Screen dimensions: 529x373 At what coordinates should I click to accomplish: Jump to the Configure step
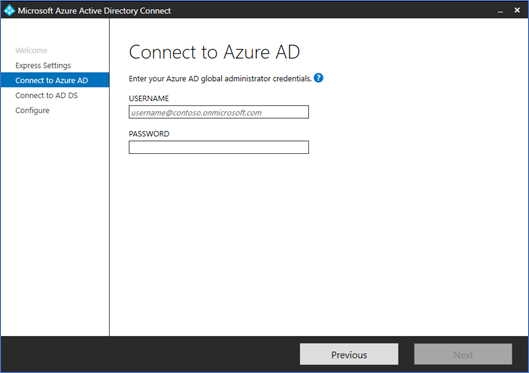pyautogui.click(x=32, y=111)
